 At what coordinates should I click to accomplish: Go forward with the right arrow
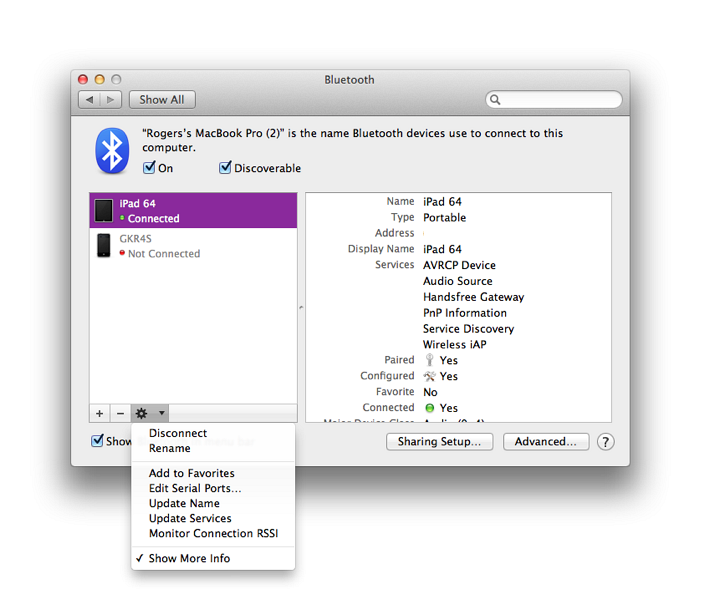(111, 100)
